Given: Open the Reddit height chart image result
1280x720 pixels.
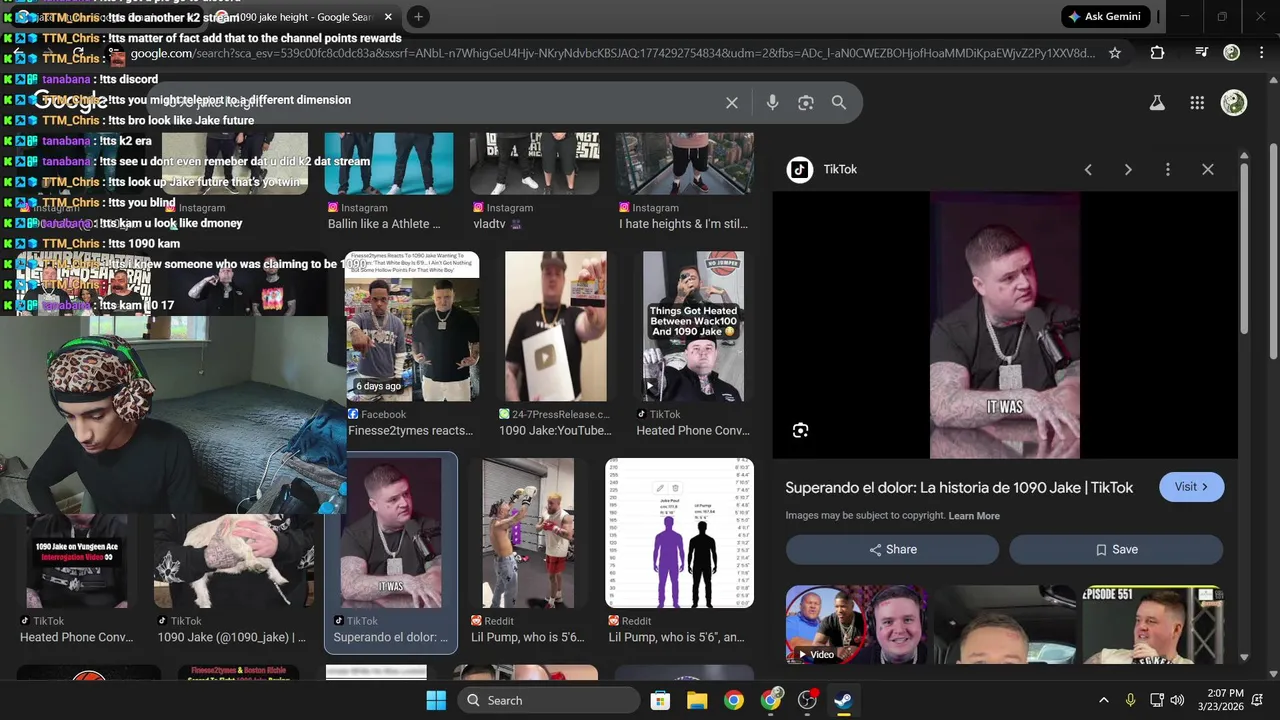Looking at the screenshot, I should coord(679,533).
